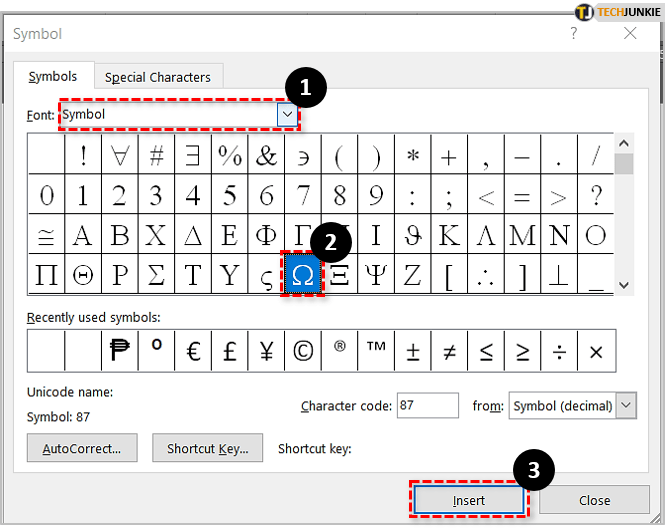This screenshot has width=669, height=530.
Task: Pick the Psi symbol in the grid
Action: pyautogui.click(x=376, y=275)
